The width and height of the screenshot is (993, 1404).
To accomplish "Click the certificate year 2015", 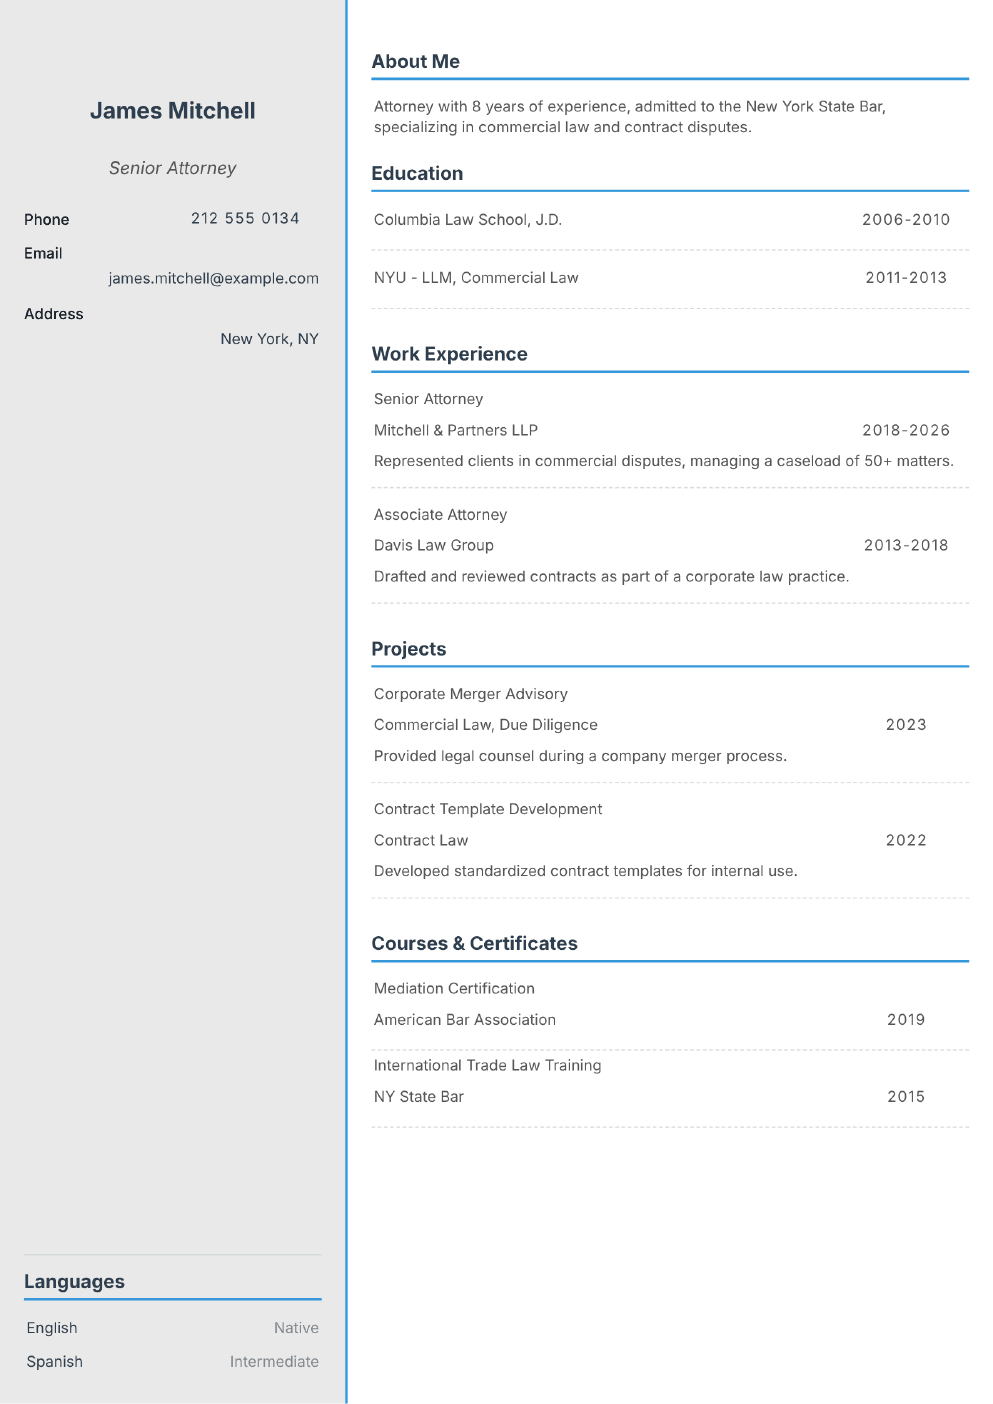I will click(x=906, y=1097).
